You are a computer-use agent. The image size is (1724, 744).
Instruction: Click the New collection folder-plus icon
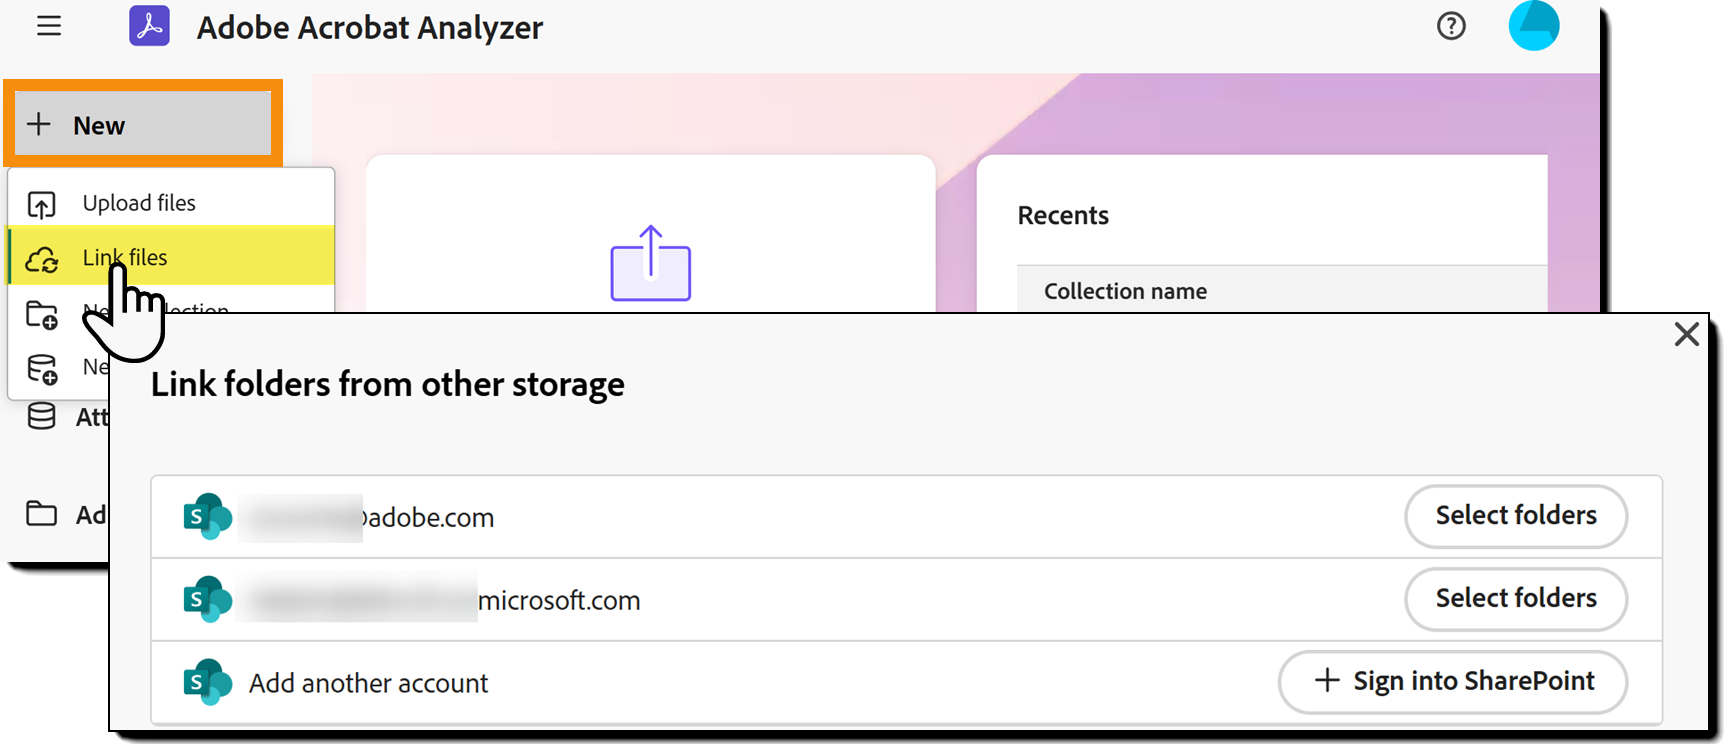pos(41,313)
